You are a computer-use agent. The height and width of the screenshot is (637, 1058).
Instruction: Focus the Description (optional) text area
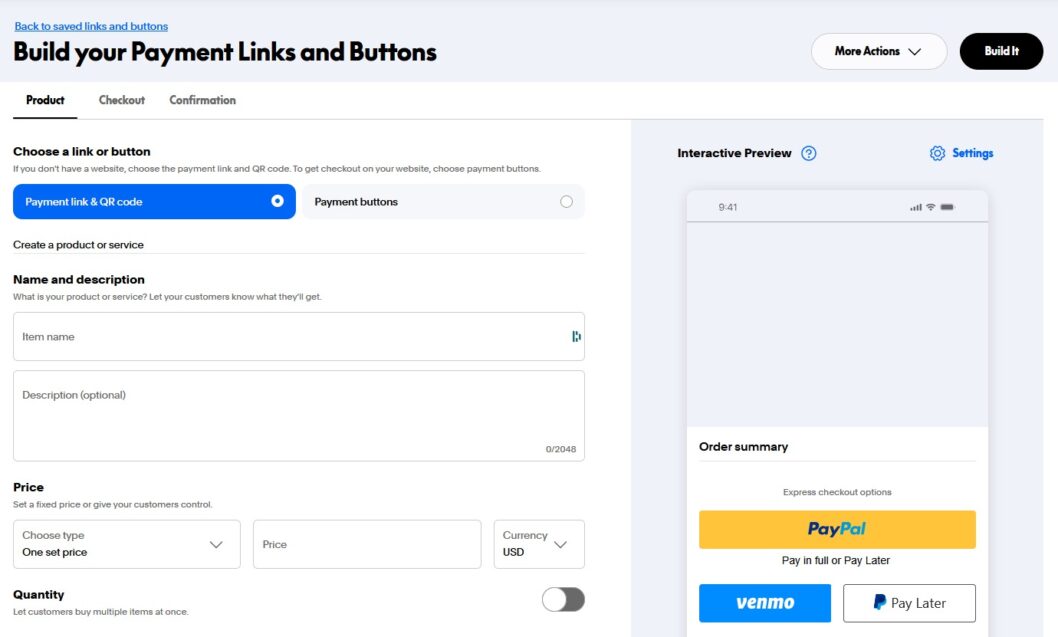(x=298, y=415)
